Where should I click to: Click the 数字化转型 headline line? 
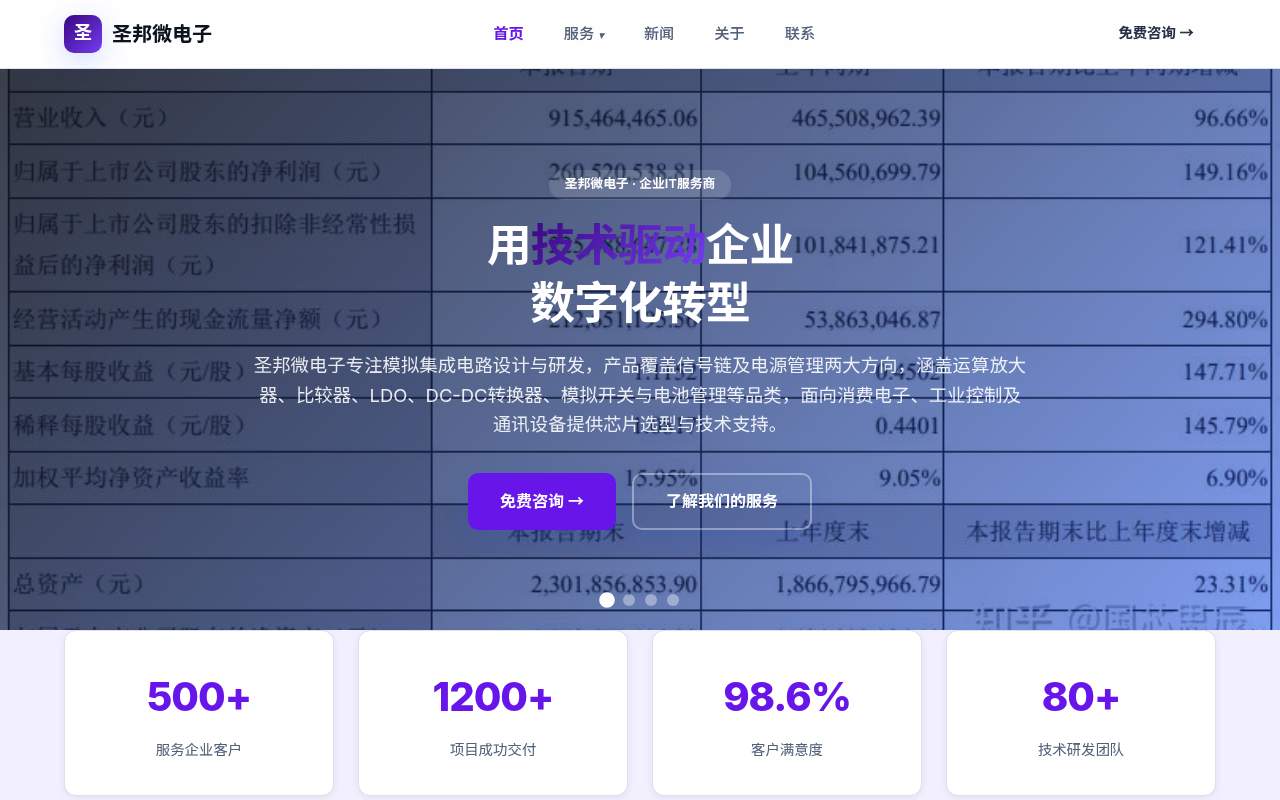coord(640,303)
